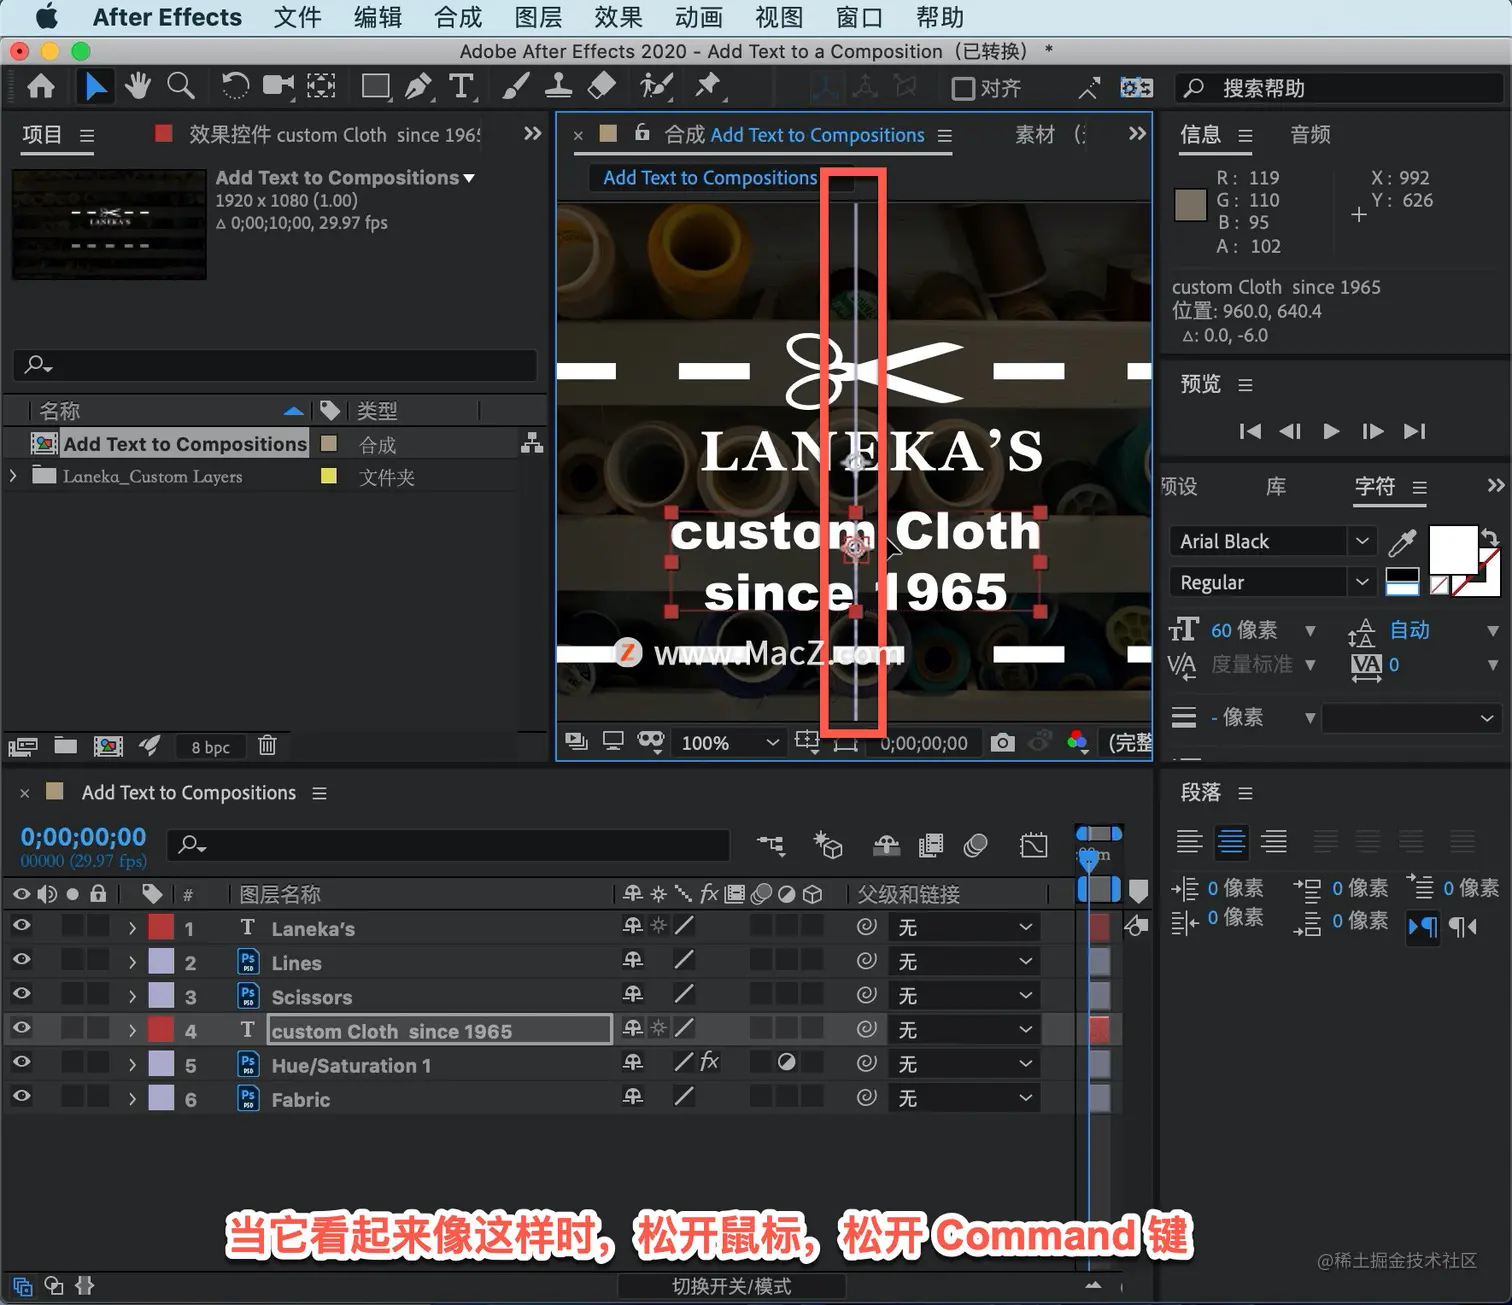Expand the Laneka's layer properties

pyautogui.click(x=132, y=928)
